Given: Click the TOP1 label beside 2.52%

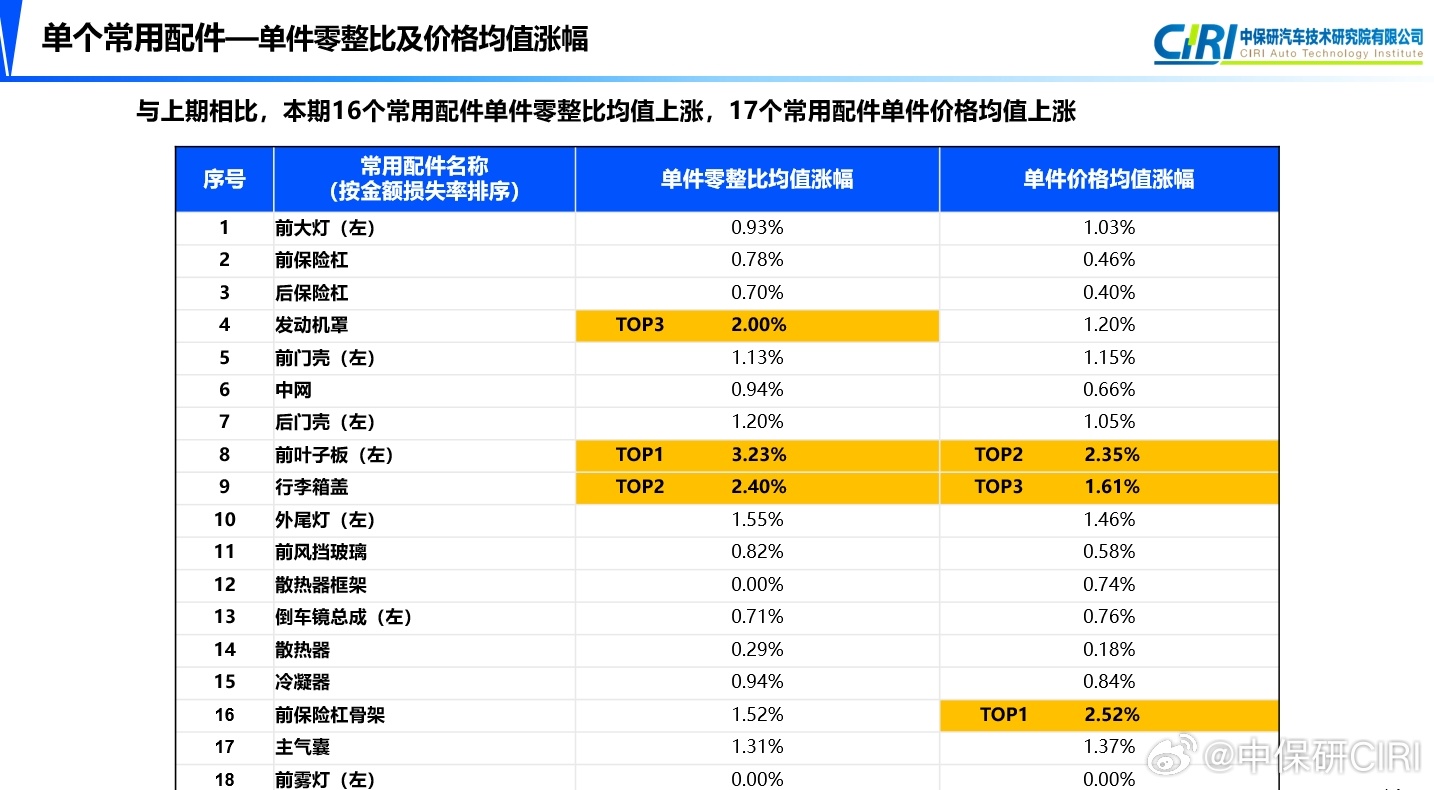Looking at the screenshot, I should point(1004,715).
